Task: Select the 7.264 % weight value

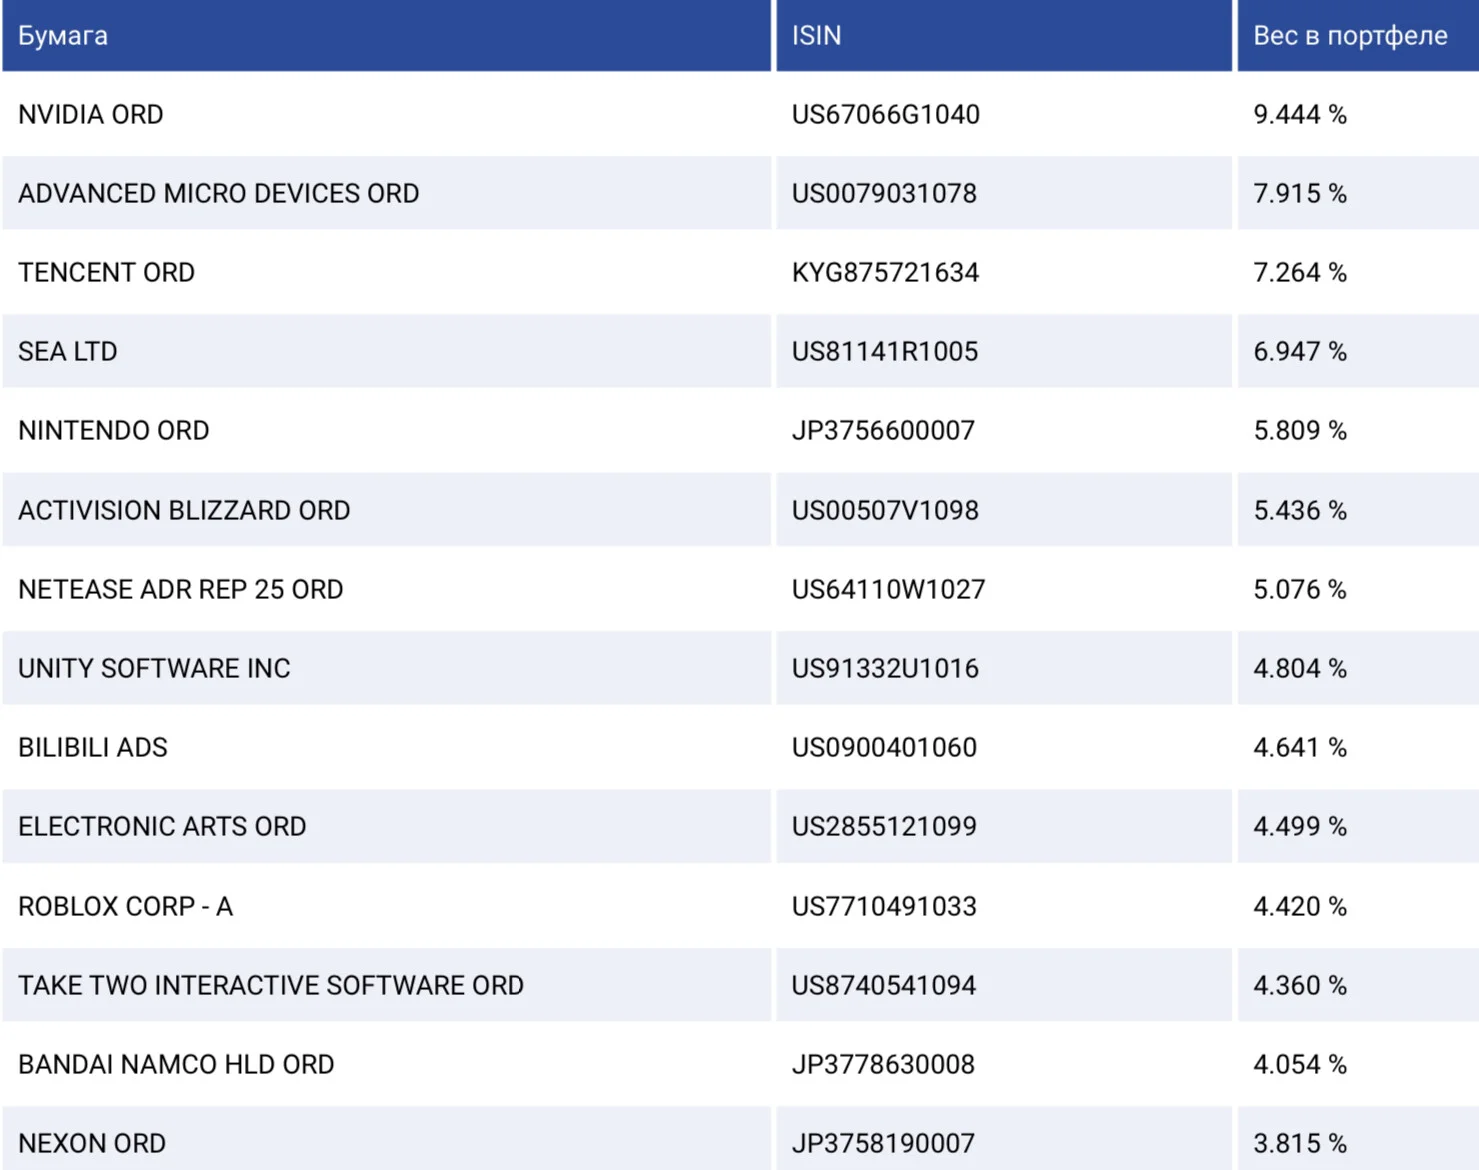Action: coord(1300,273)
